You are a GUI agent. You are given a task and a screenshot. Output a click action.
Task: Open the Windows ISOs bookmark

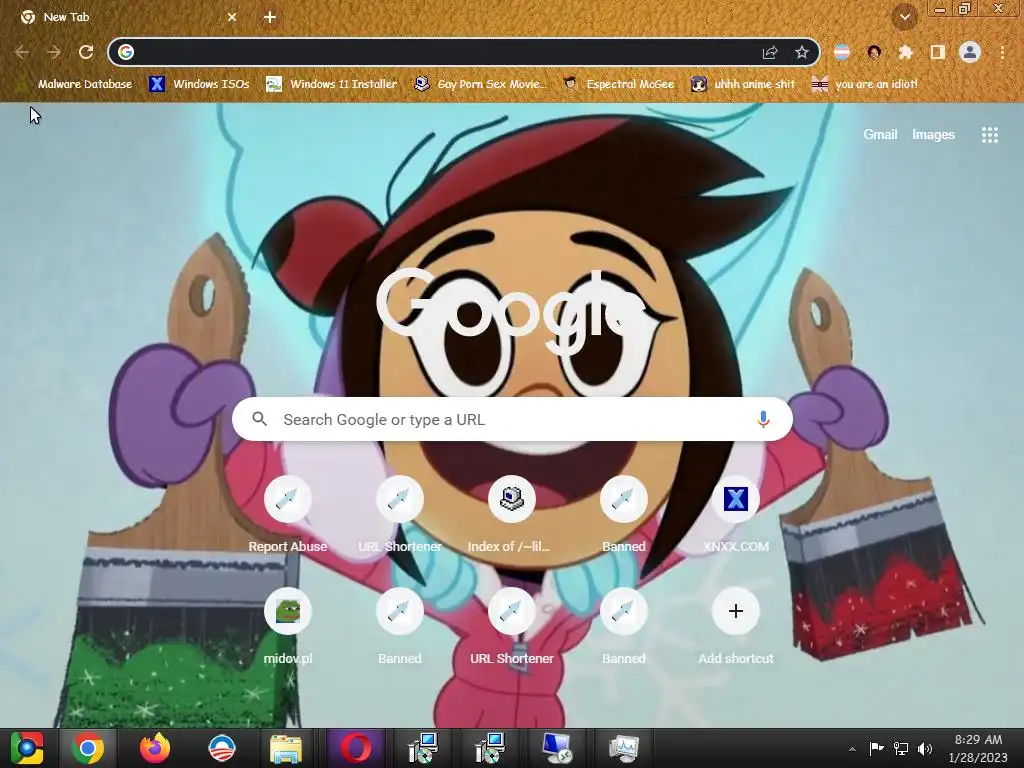point(199,84)
